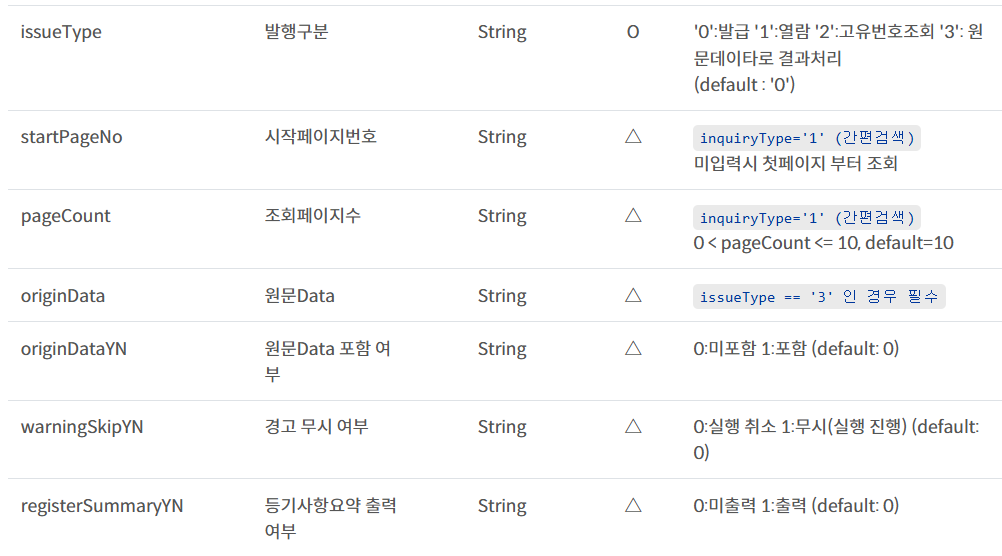Click the triangle mark in the registerSummaryYN row

pyautogui.click(x=632, y=506)
